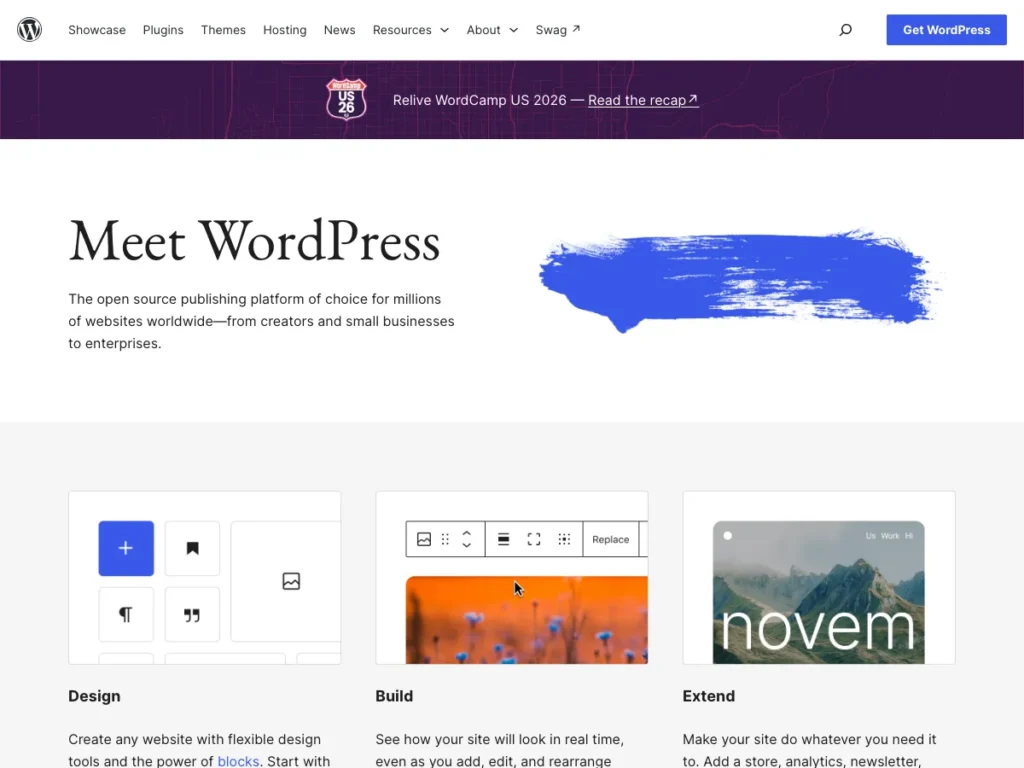This screenshot has width=1024, height=768.
Task: Select the bookmark block icon
Action: click(192, 549)
